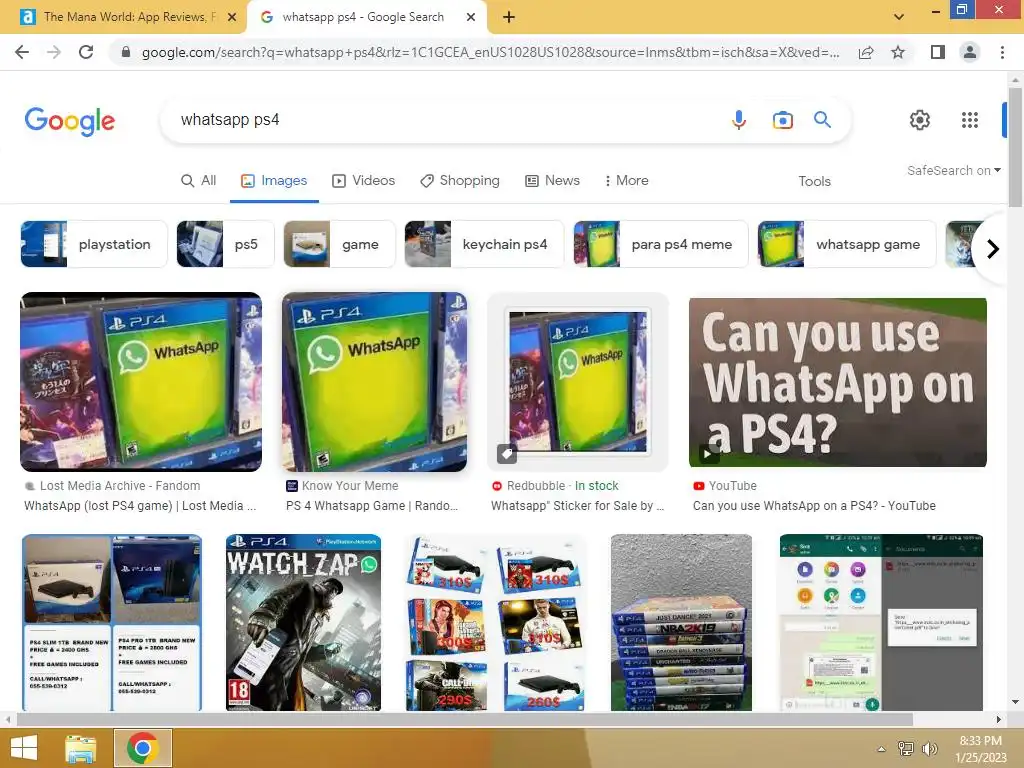Switch to the Videos tab

coord(364,181)
